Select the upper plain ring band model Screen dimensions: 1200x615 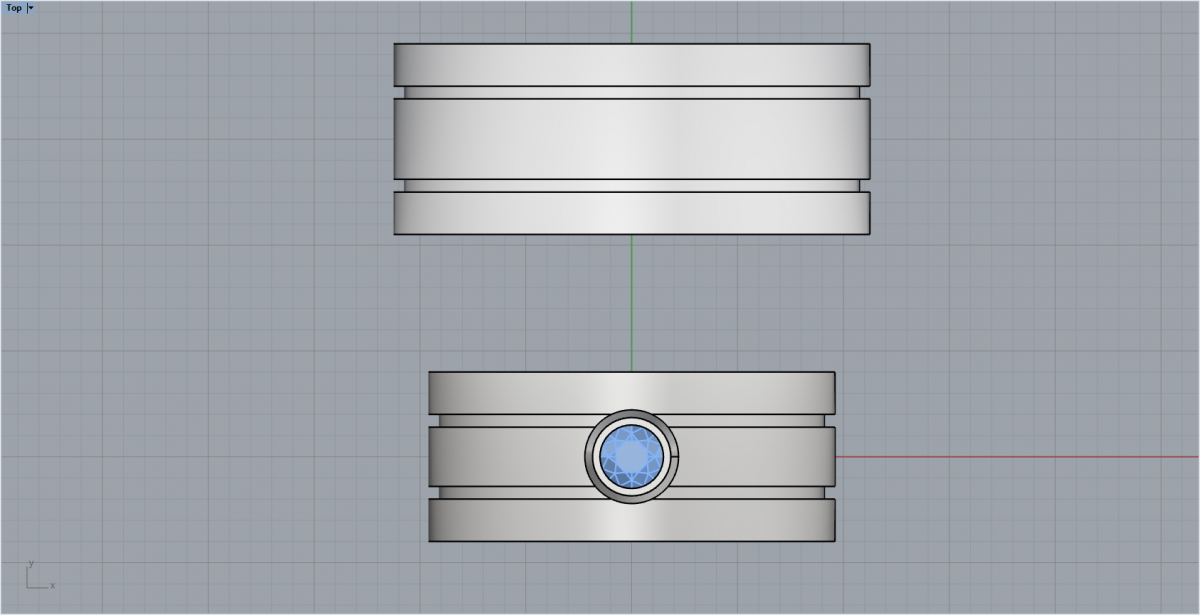point(631,139)
